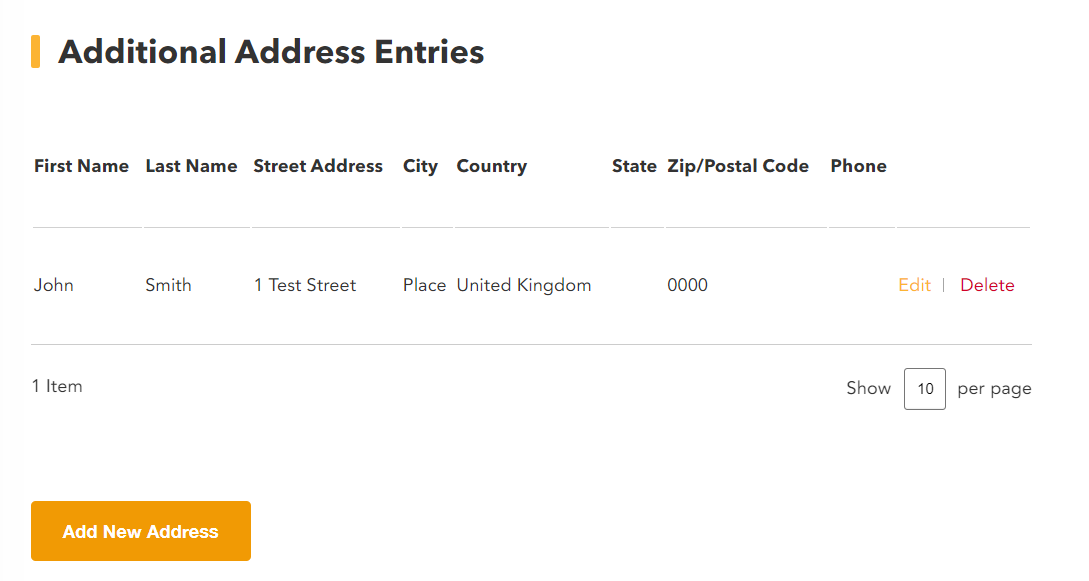Click the Country column header

492,167
